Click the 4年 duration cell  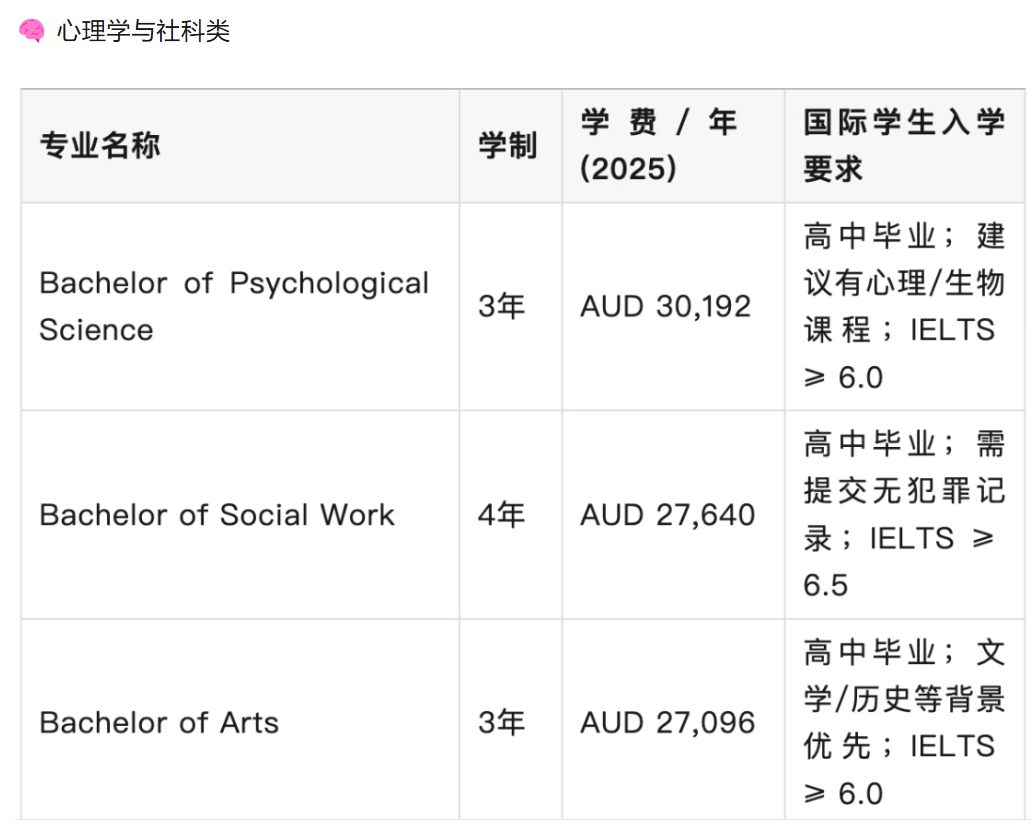[x=502, y=515]
